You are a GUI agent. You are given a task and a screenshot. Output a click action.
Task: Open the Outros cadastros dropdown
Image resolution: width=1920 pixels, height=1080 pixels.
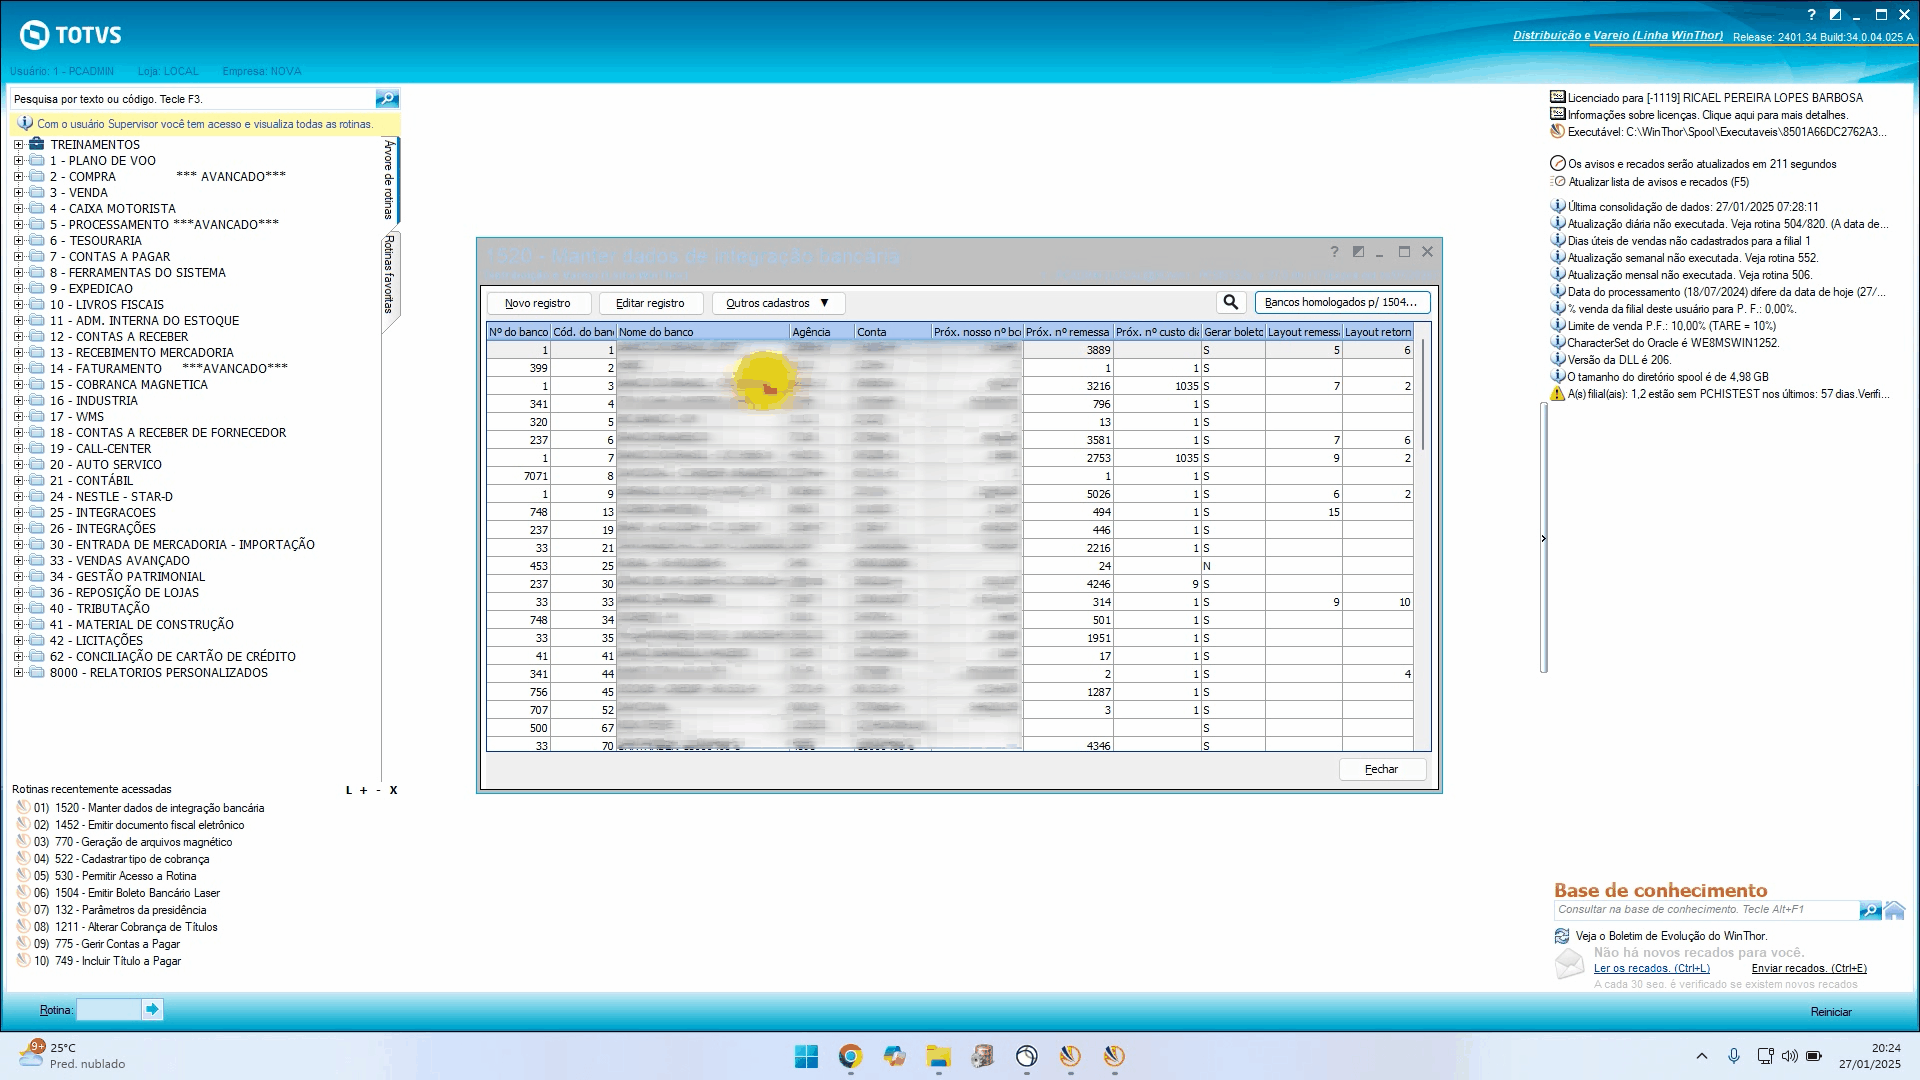[x=778, y=303]
